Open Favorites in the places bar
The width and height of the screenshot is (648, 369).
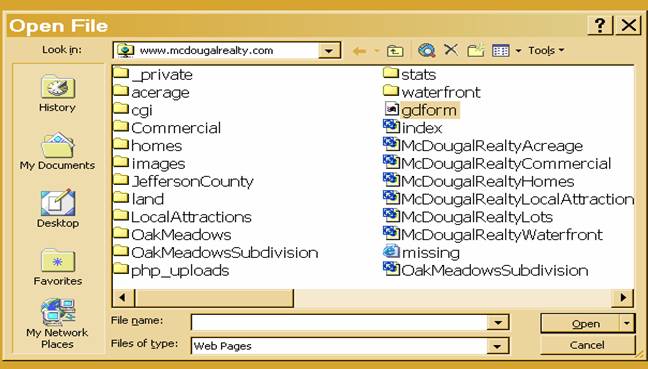57,267
